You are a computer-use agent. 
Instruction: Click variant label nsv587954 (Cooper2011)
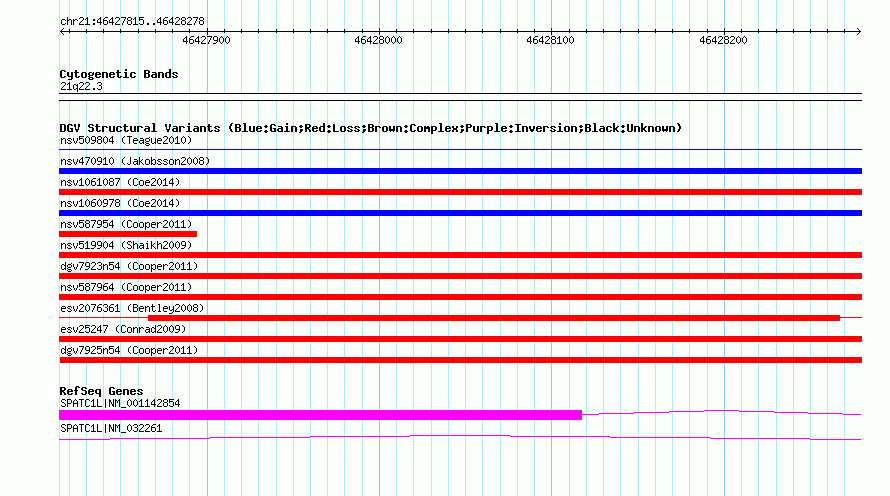(x=126, y=224)
